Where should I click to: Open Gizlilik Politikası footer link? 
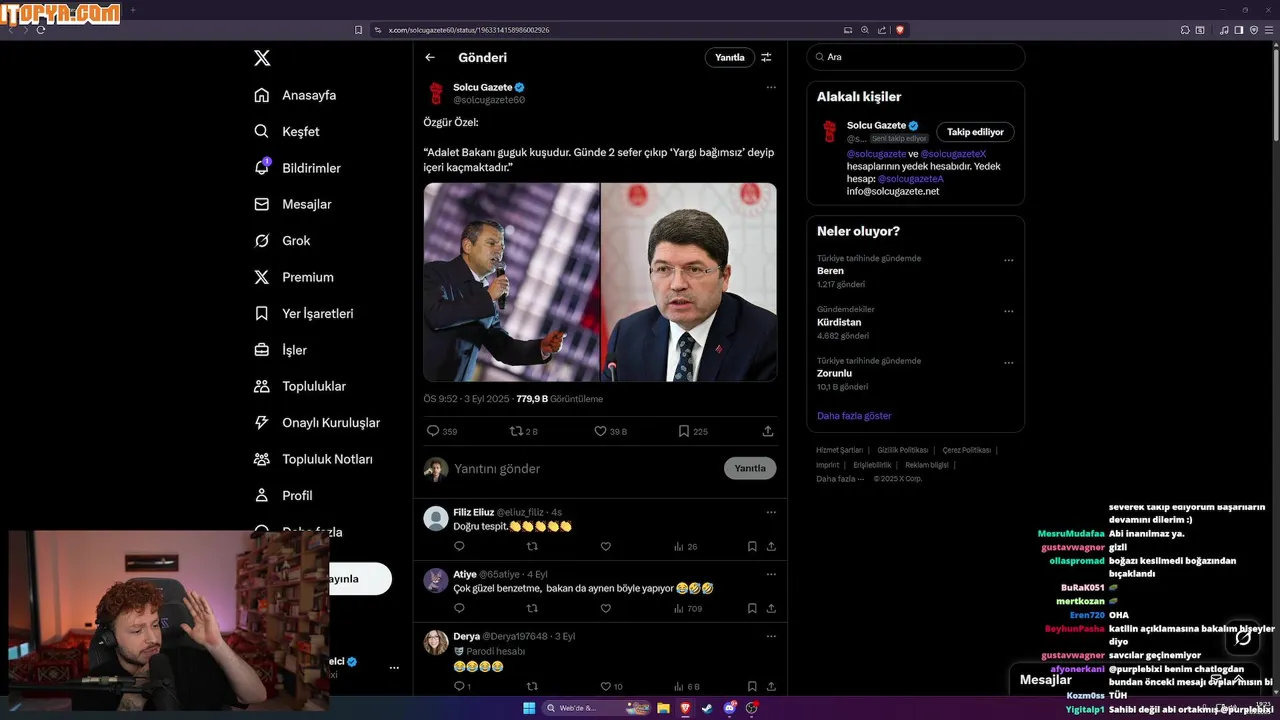903,450
